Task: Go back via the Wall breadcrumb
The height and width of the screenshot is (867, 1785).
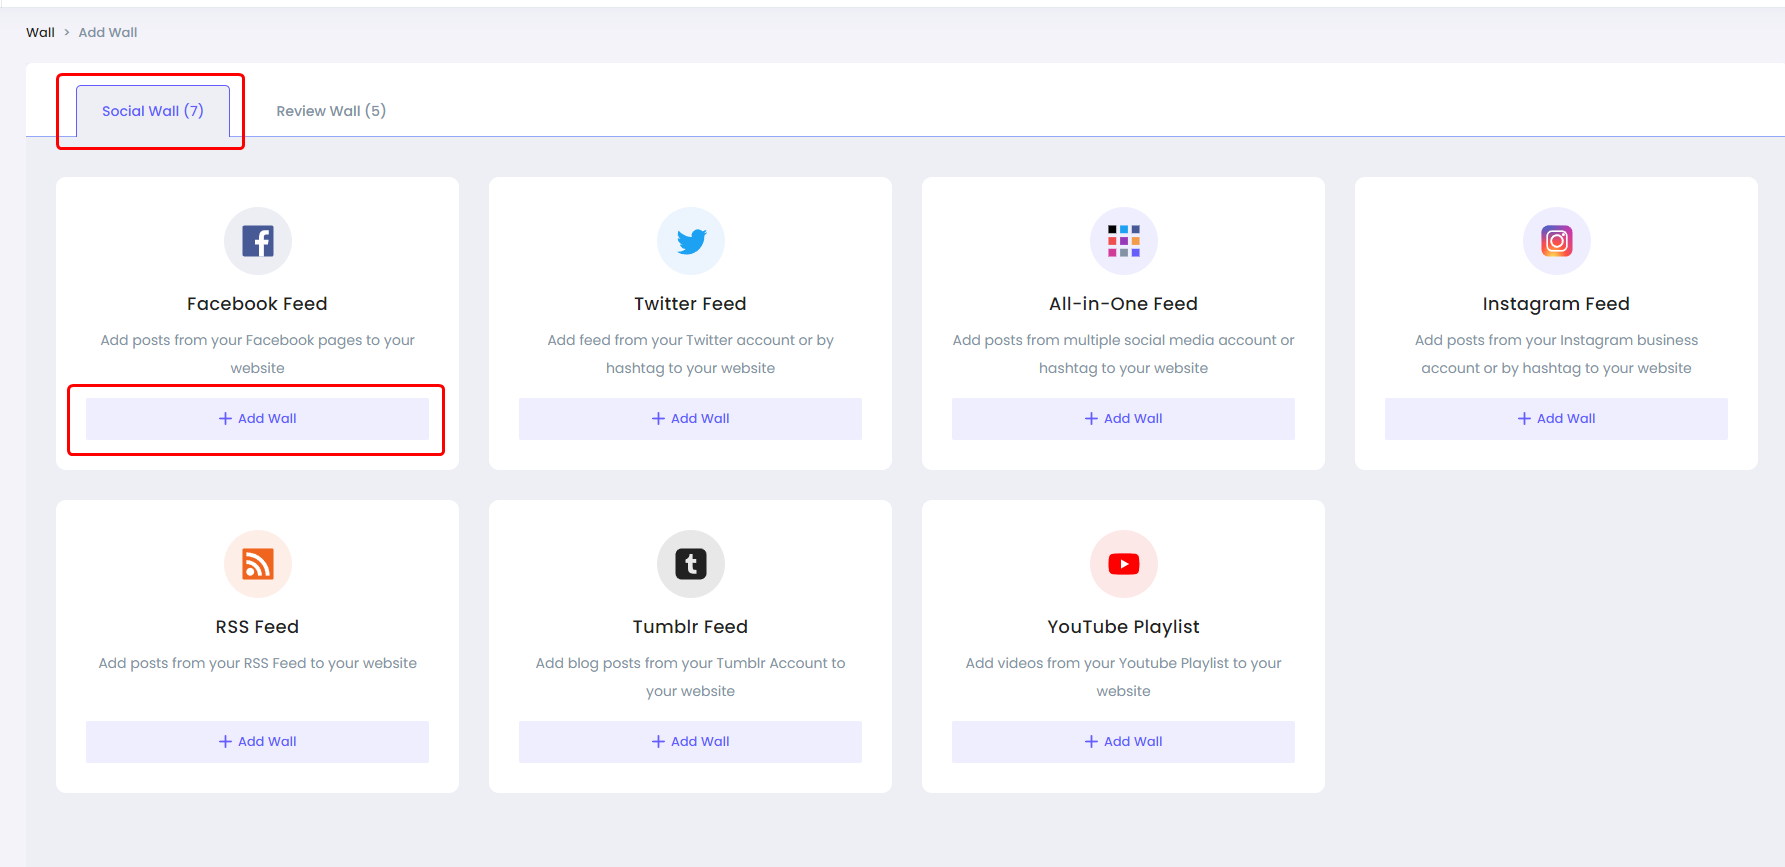Action: 40,32
